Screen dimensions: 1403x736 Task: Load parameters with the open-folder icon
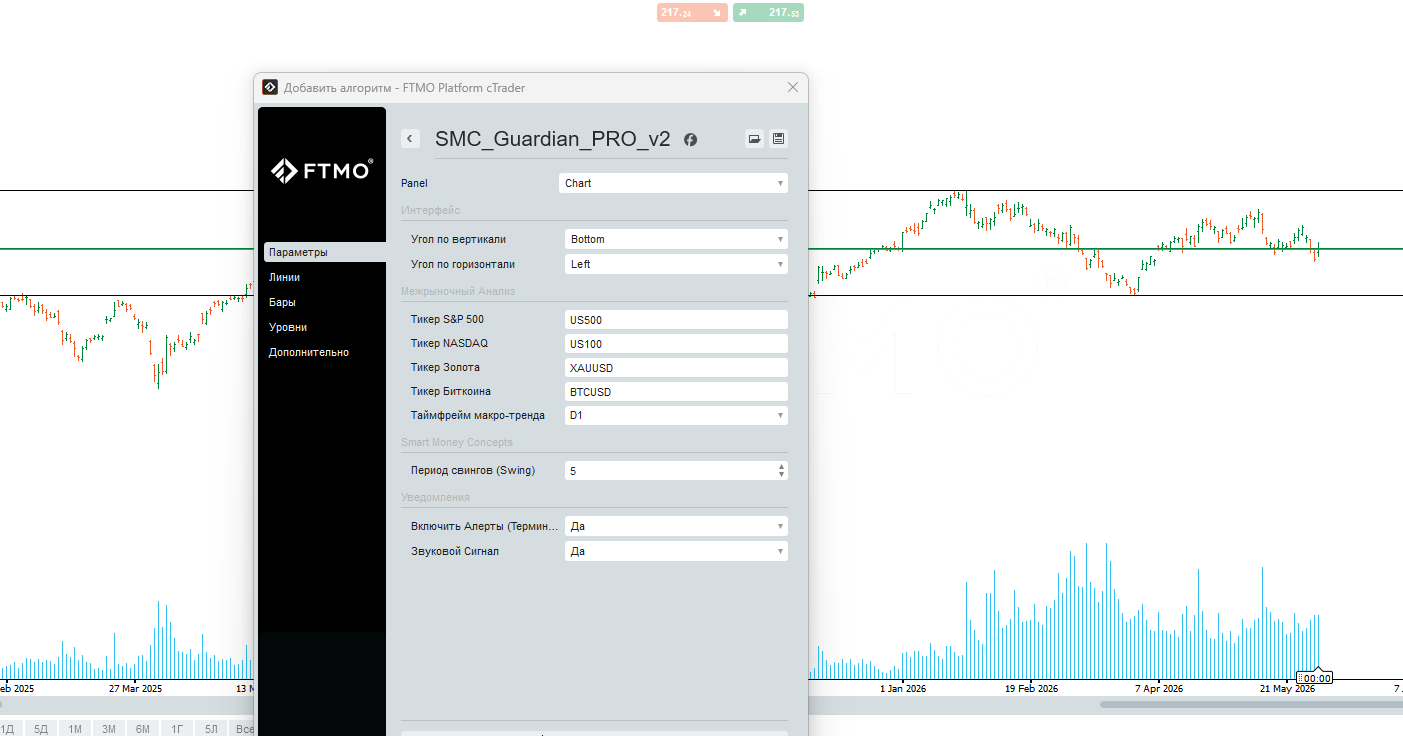pyautogui.click(x=754, y=139)
